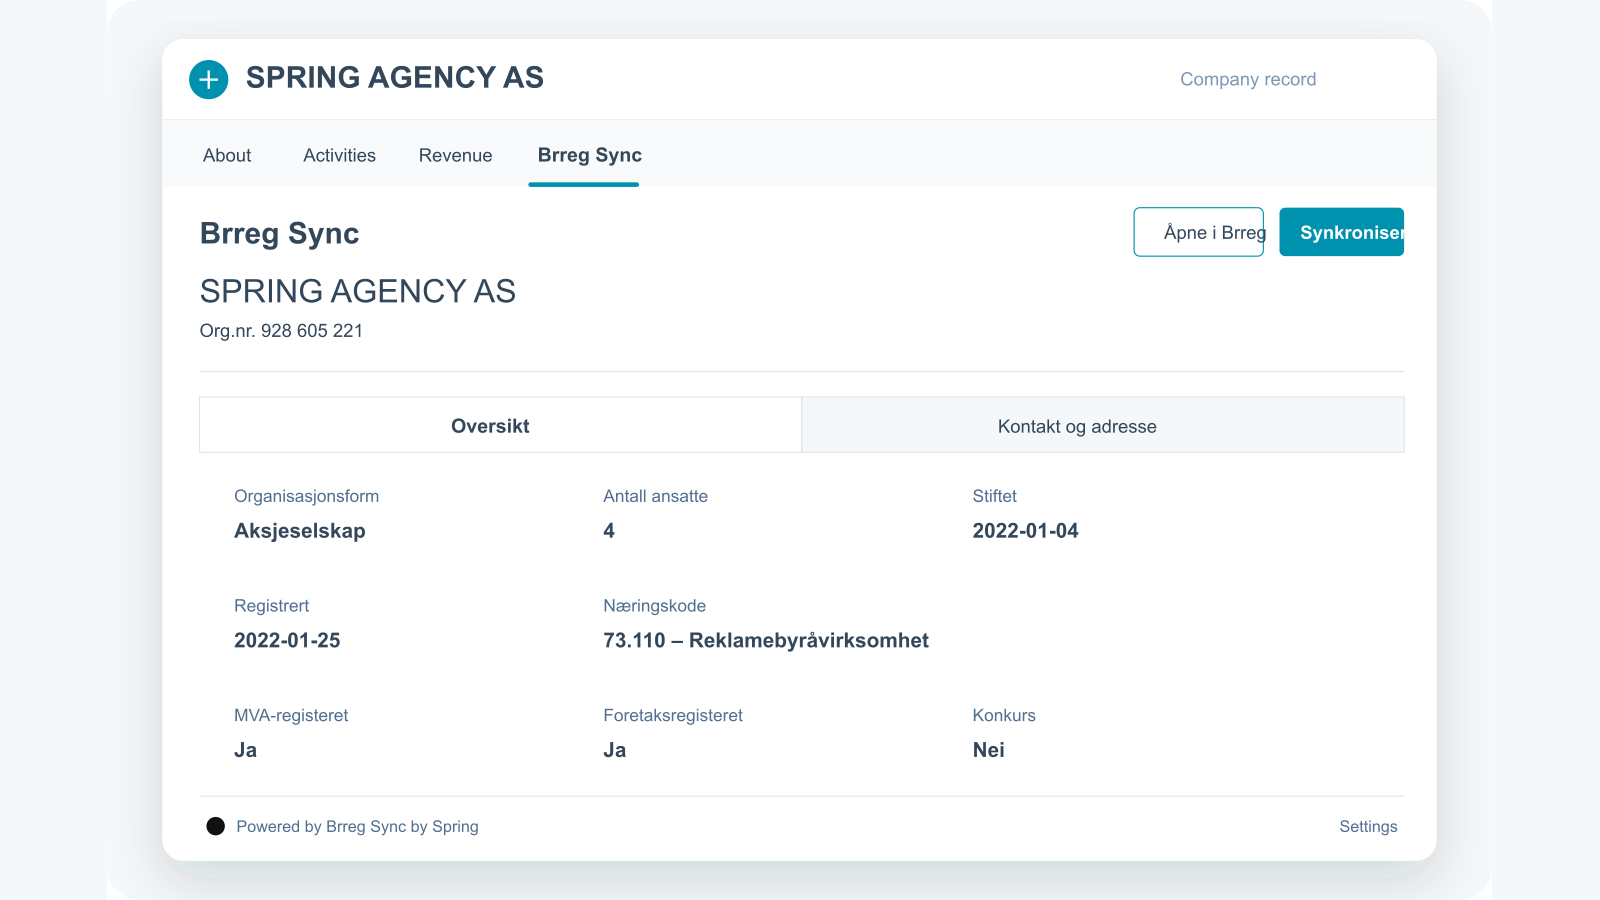Screen dimensions: 1600x900
Task: Select the Org.nr. 928 605 221 text
Action: [281, 331]
